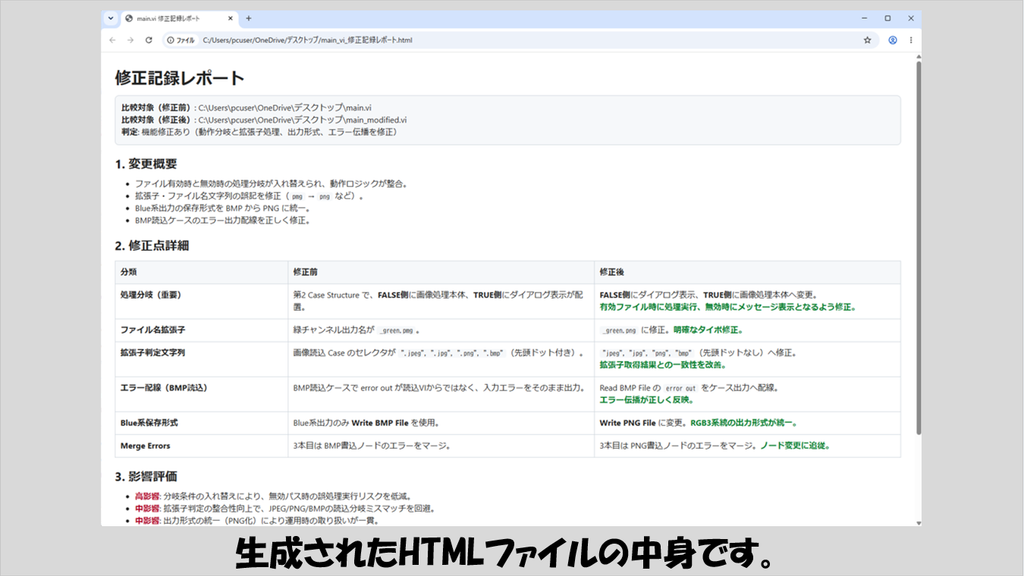Close the main.vi 修正記録レポート tab
The width and height of the screenshot is (1024, 576).
pyautogui.click(x=230, y=18)
